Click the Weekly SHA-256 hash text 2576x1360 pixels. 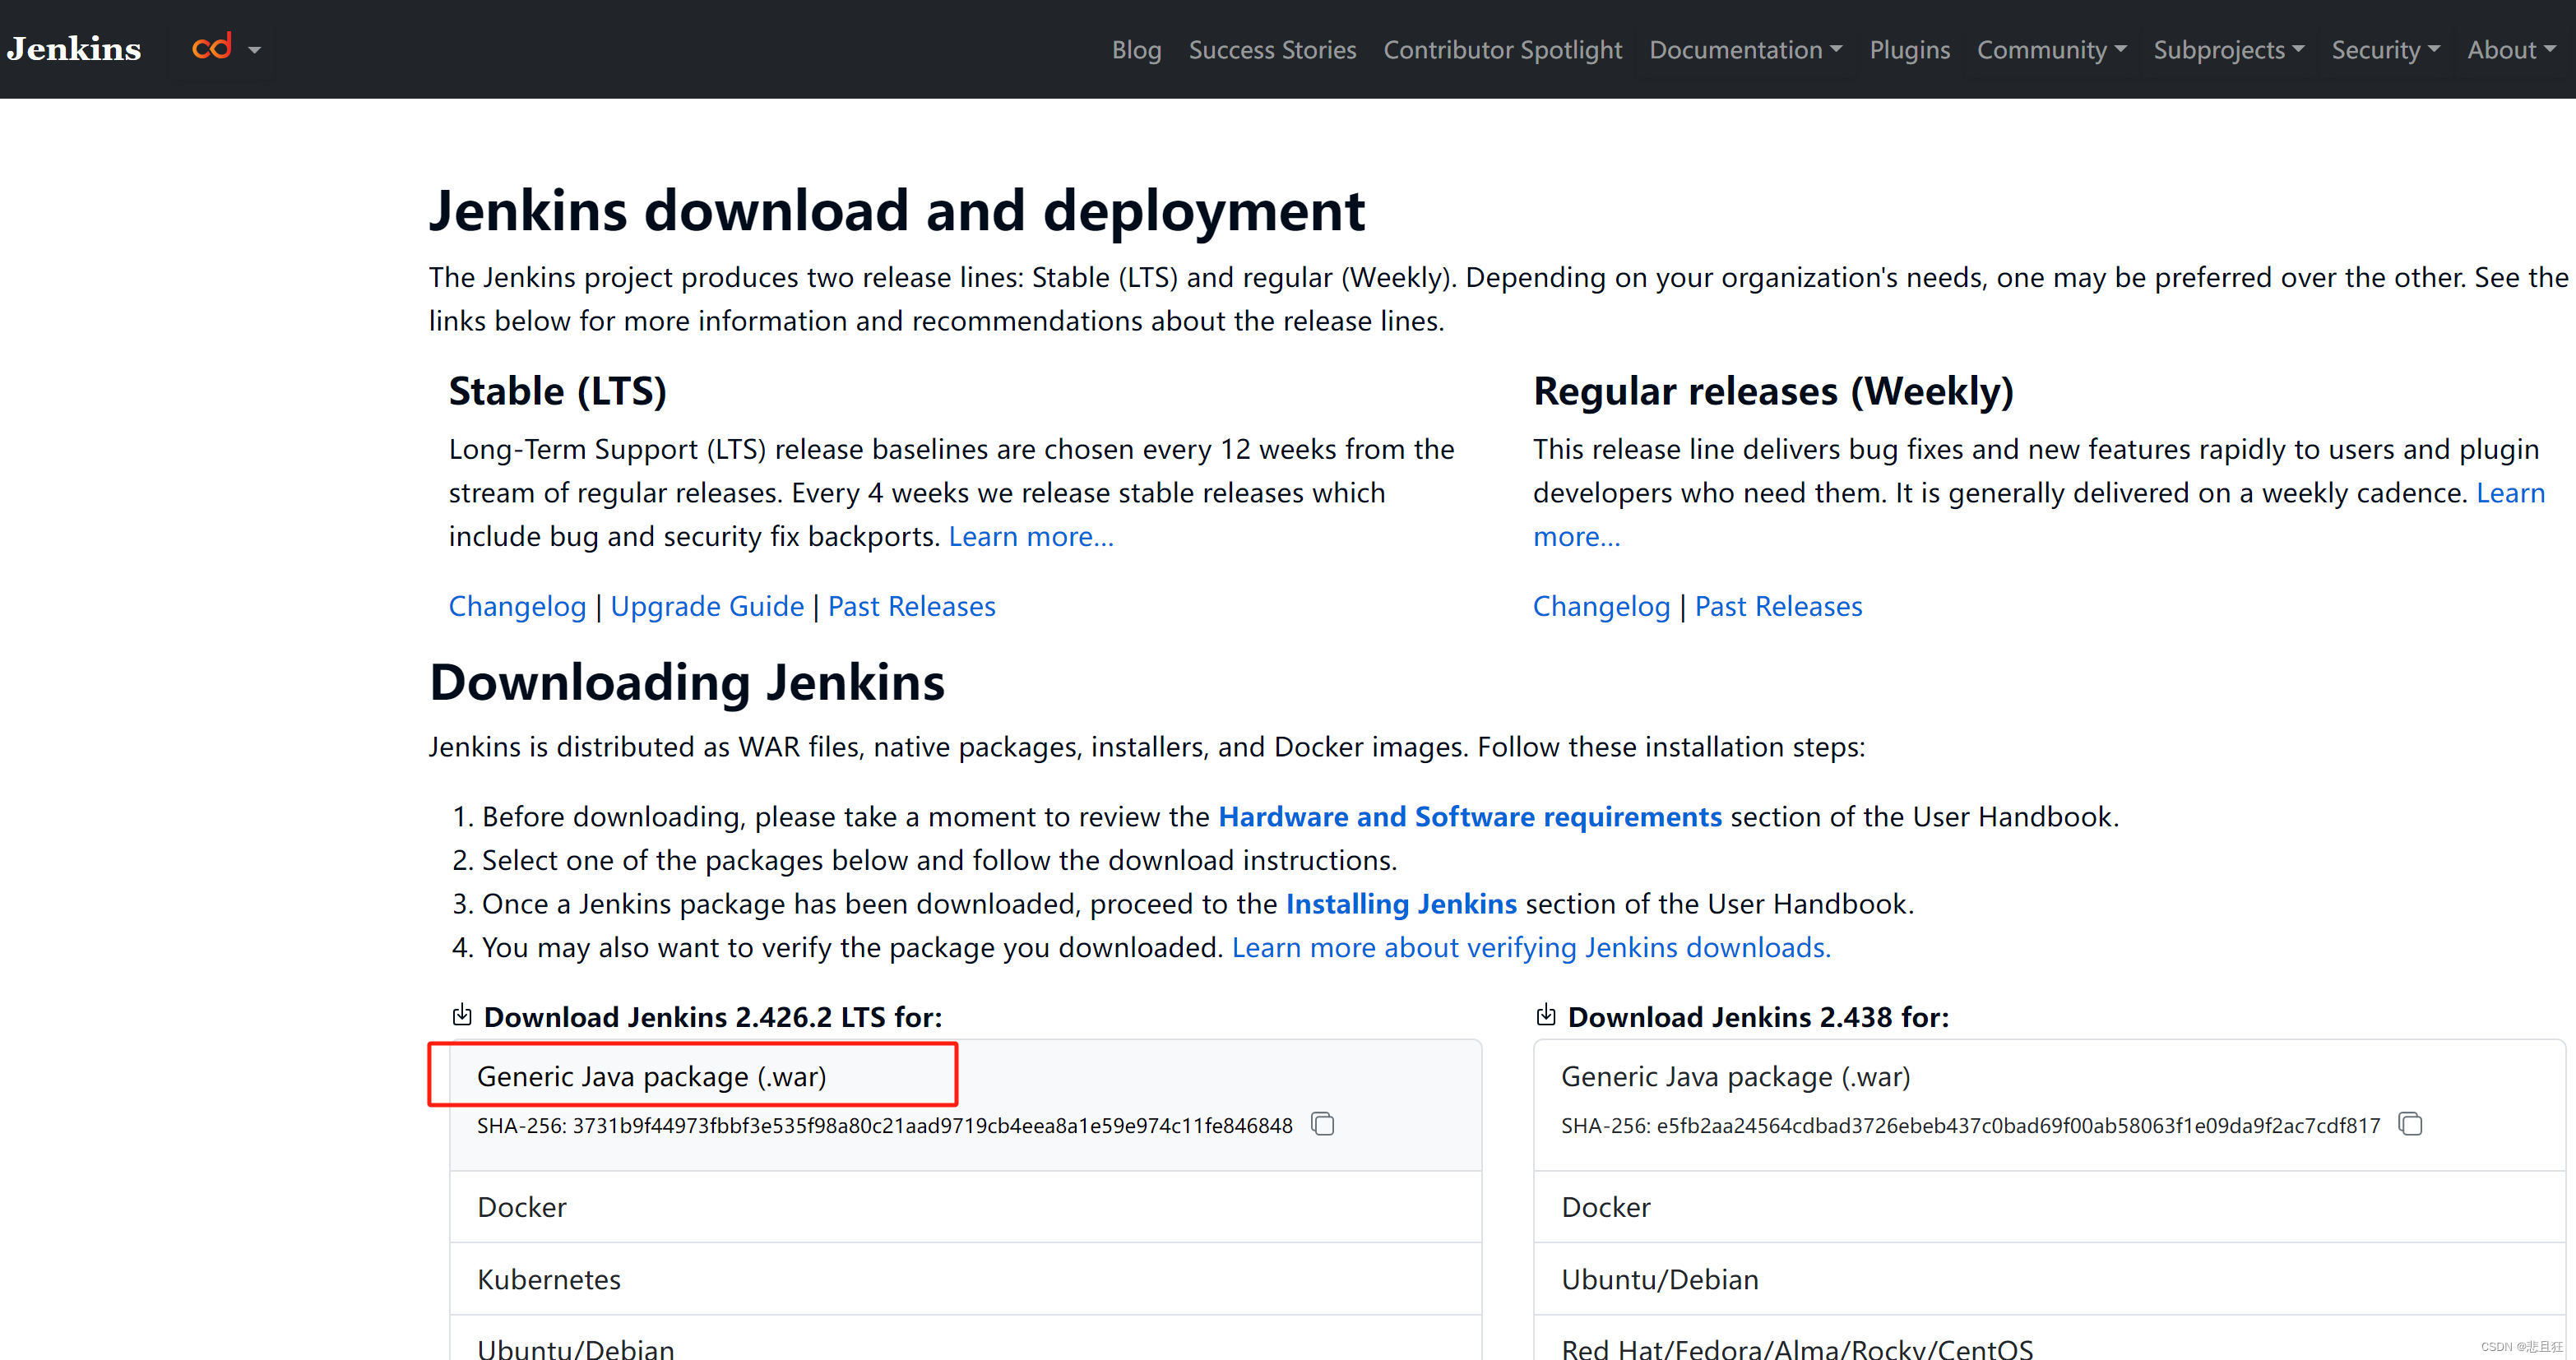click(1970, 1126)
